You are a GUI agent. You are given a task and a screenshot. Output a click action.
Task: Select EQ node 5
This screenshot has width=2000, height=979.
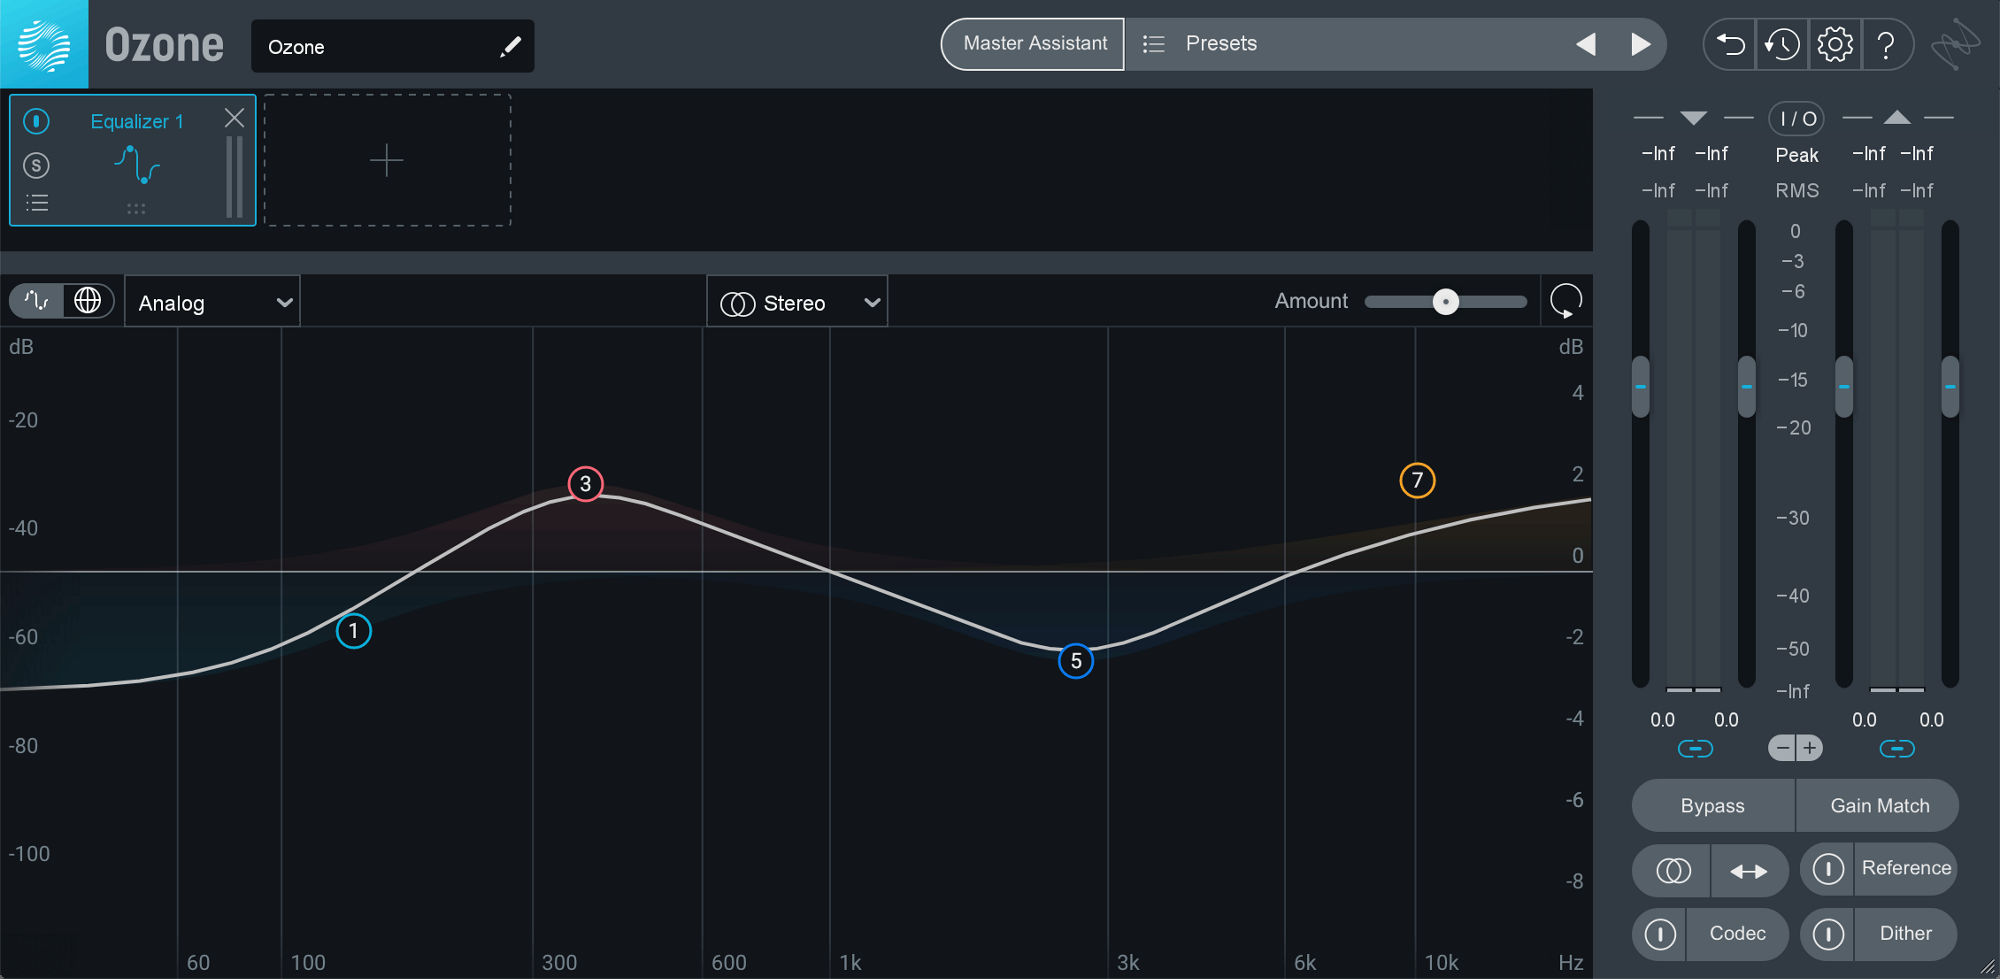tap(1076, 661)
